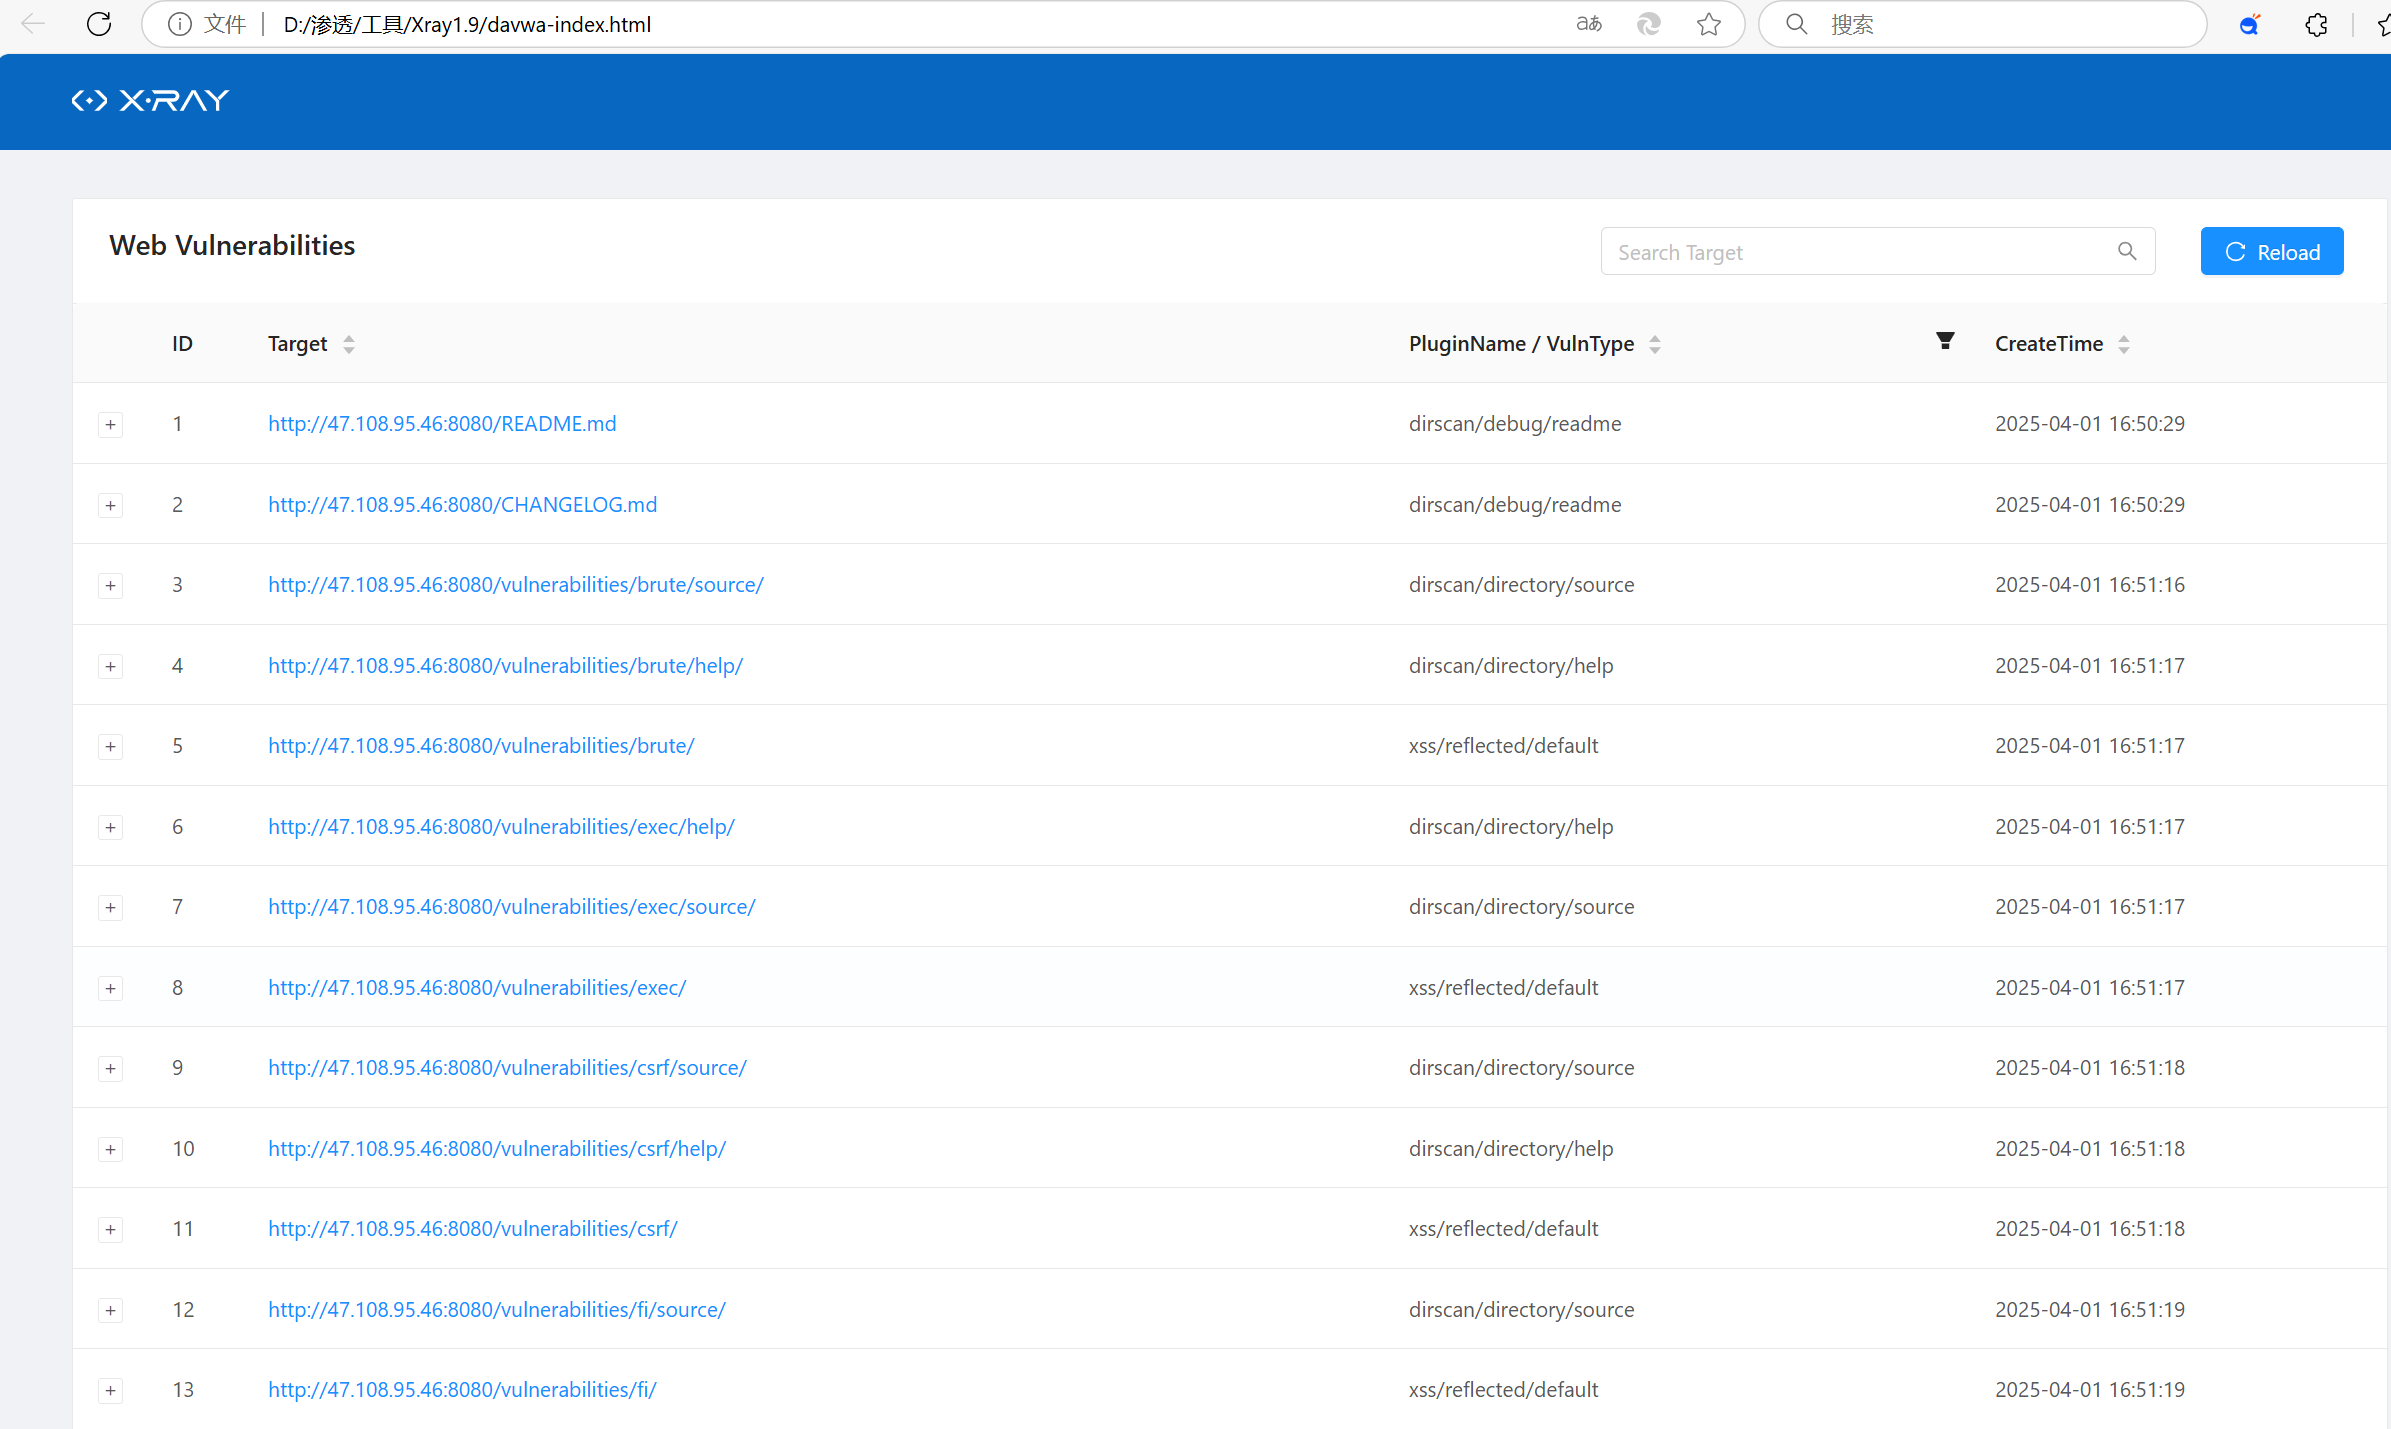Expand row 5 brute xss details
This screenshot has width=2391, height=1429.
tap(111, 746)
